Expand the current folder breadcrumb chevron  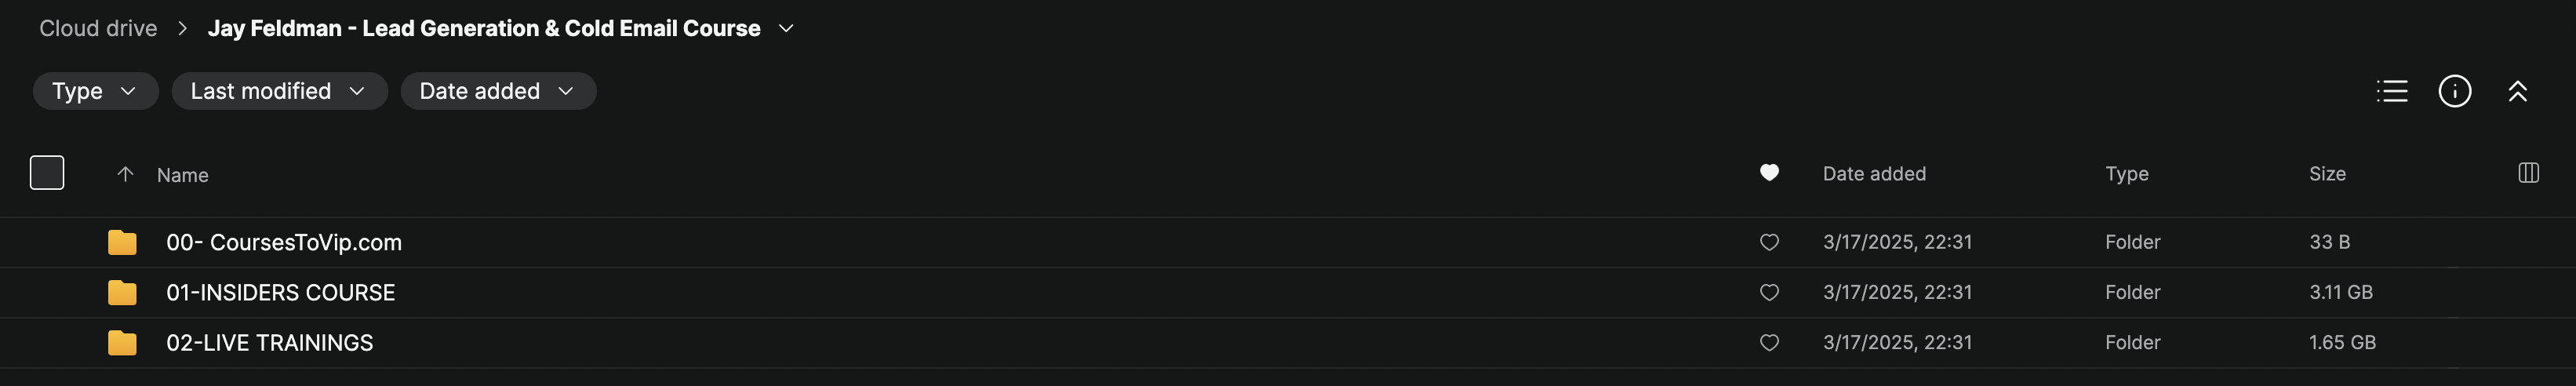[786, 29]
